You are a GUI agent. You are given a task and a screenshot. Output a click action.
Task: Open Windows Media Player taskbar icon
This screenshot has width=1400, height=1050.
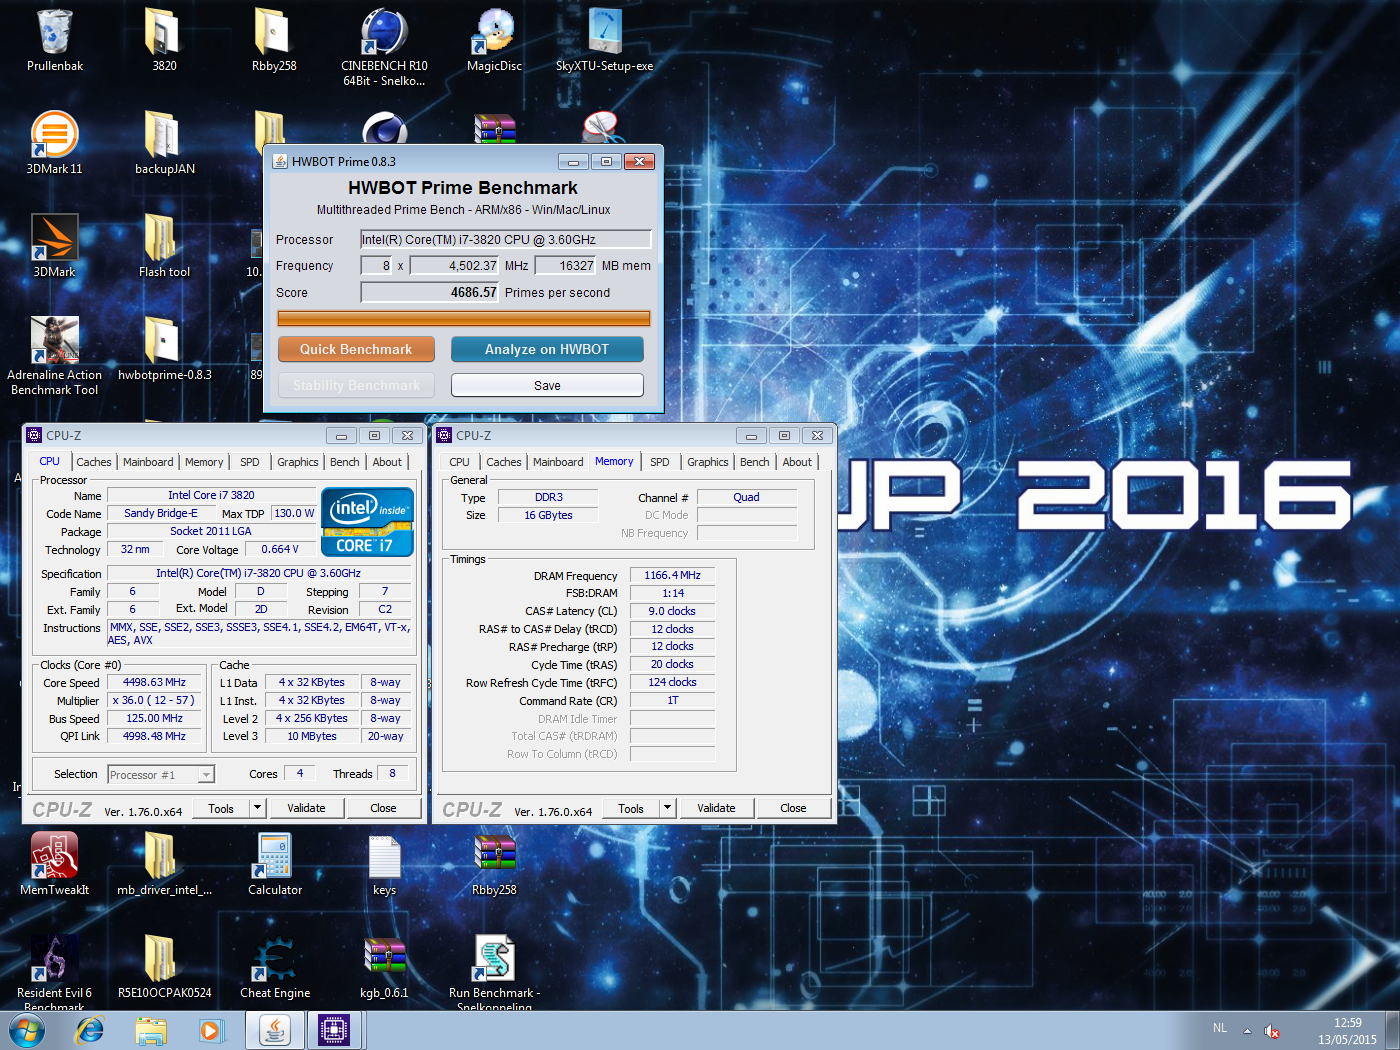211,1030
